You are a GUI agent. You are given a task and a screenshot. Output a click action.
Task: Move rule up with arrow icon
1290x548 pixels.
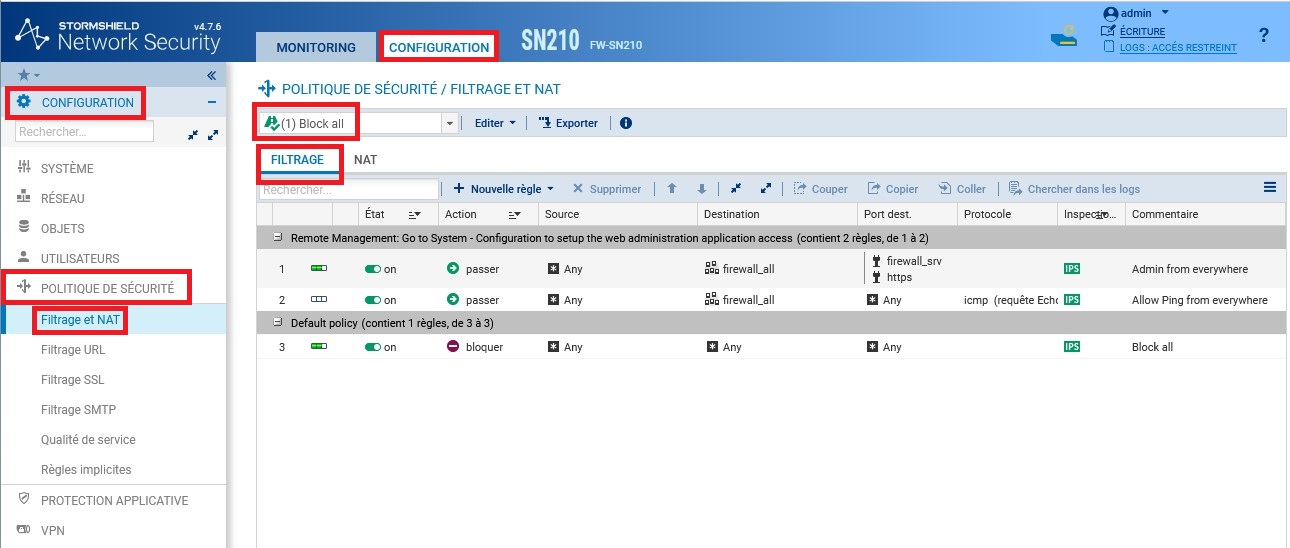[672, 188]
